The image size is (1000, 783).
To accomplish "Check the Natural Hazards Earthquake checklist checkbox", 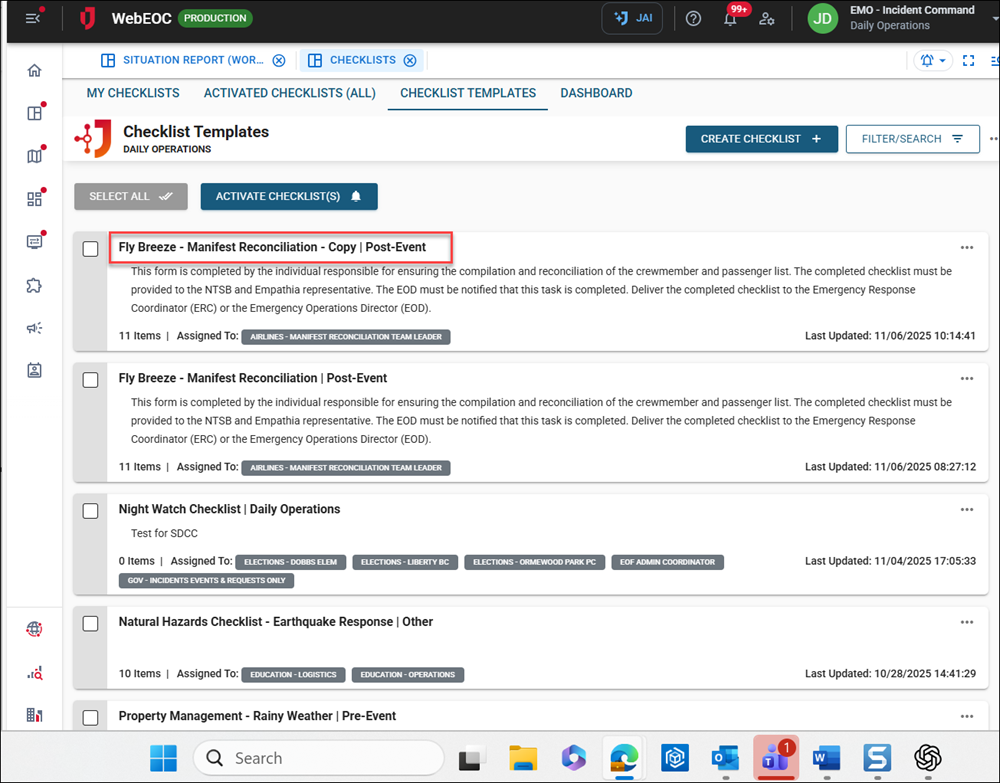I will pos(90,622).
